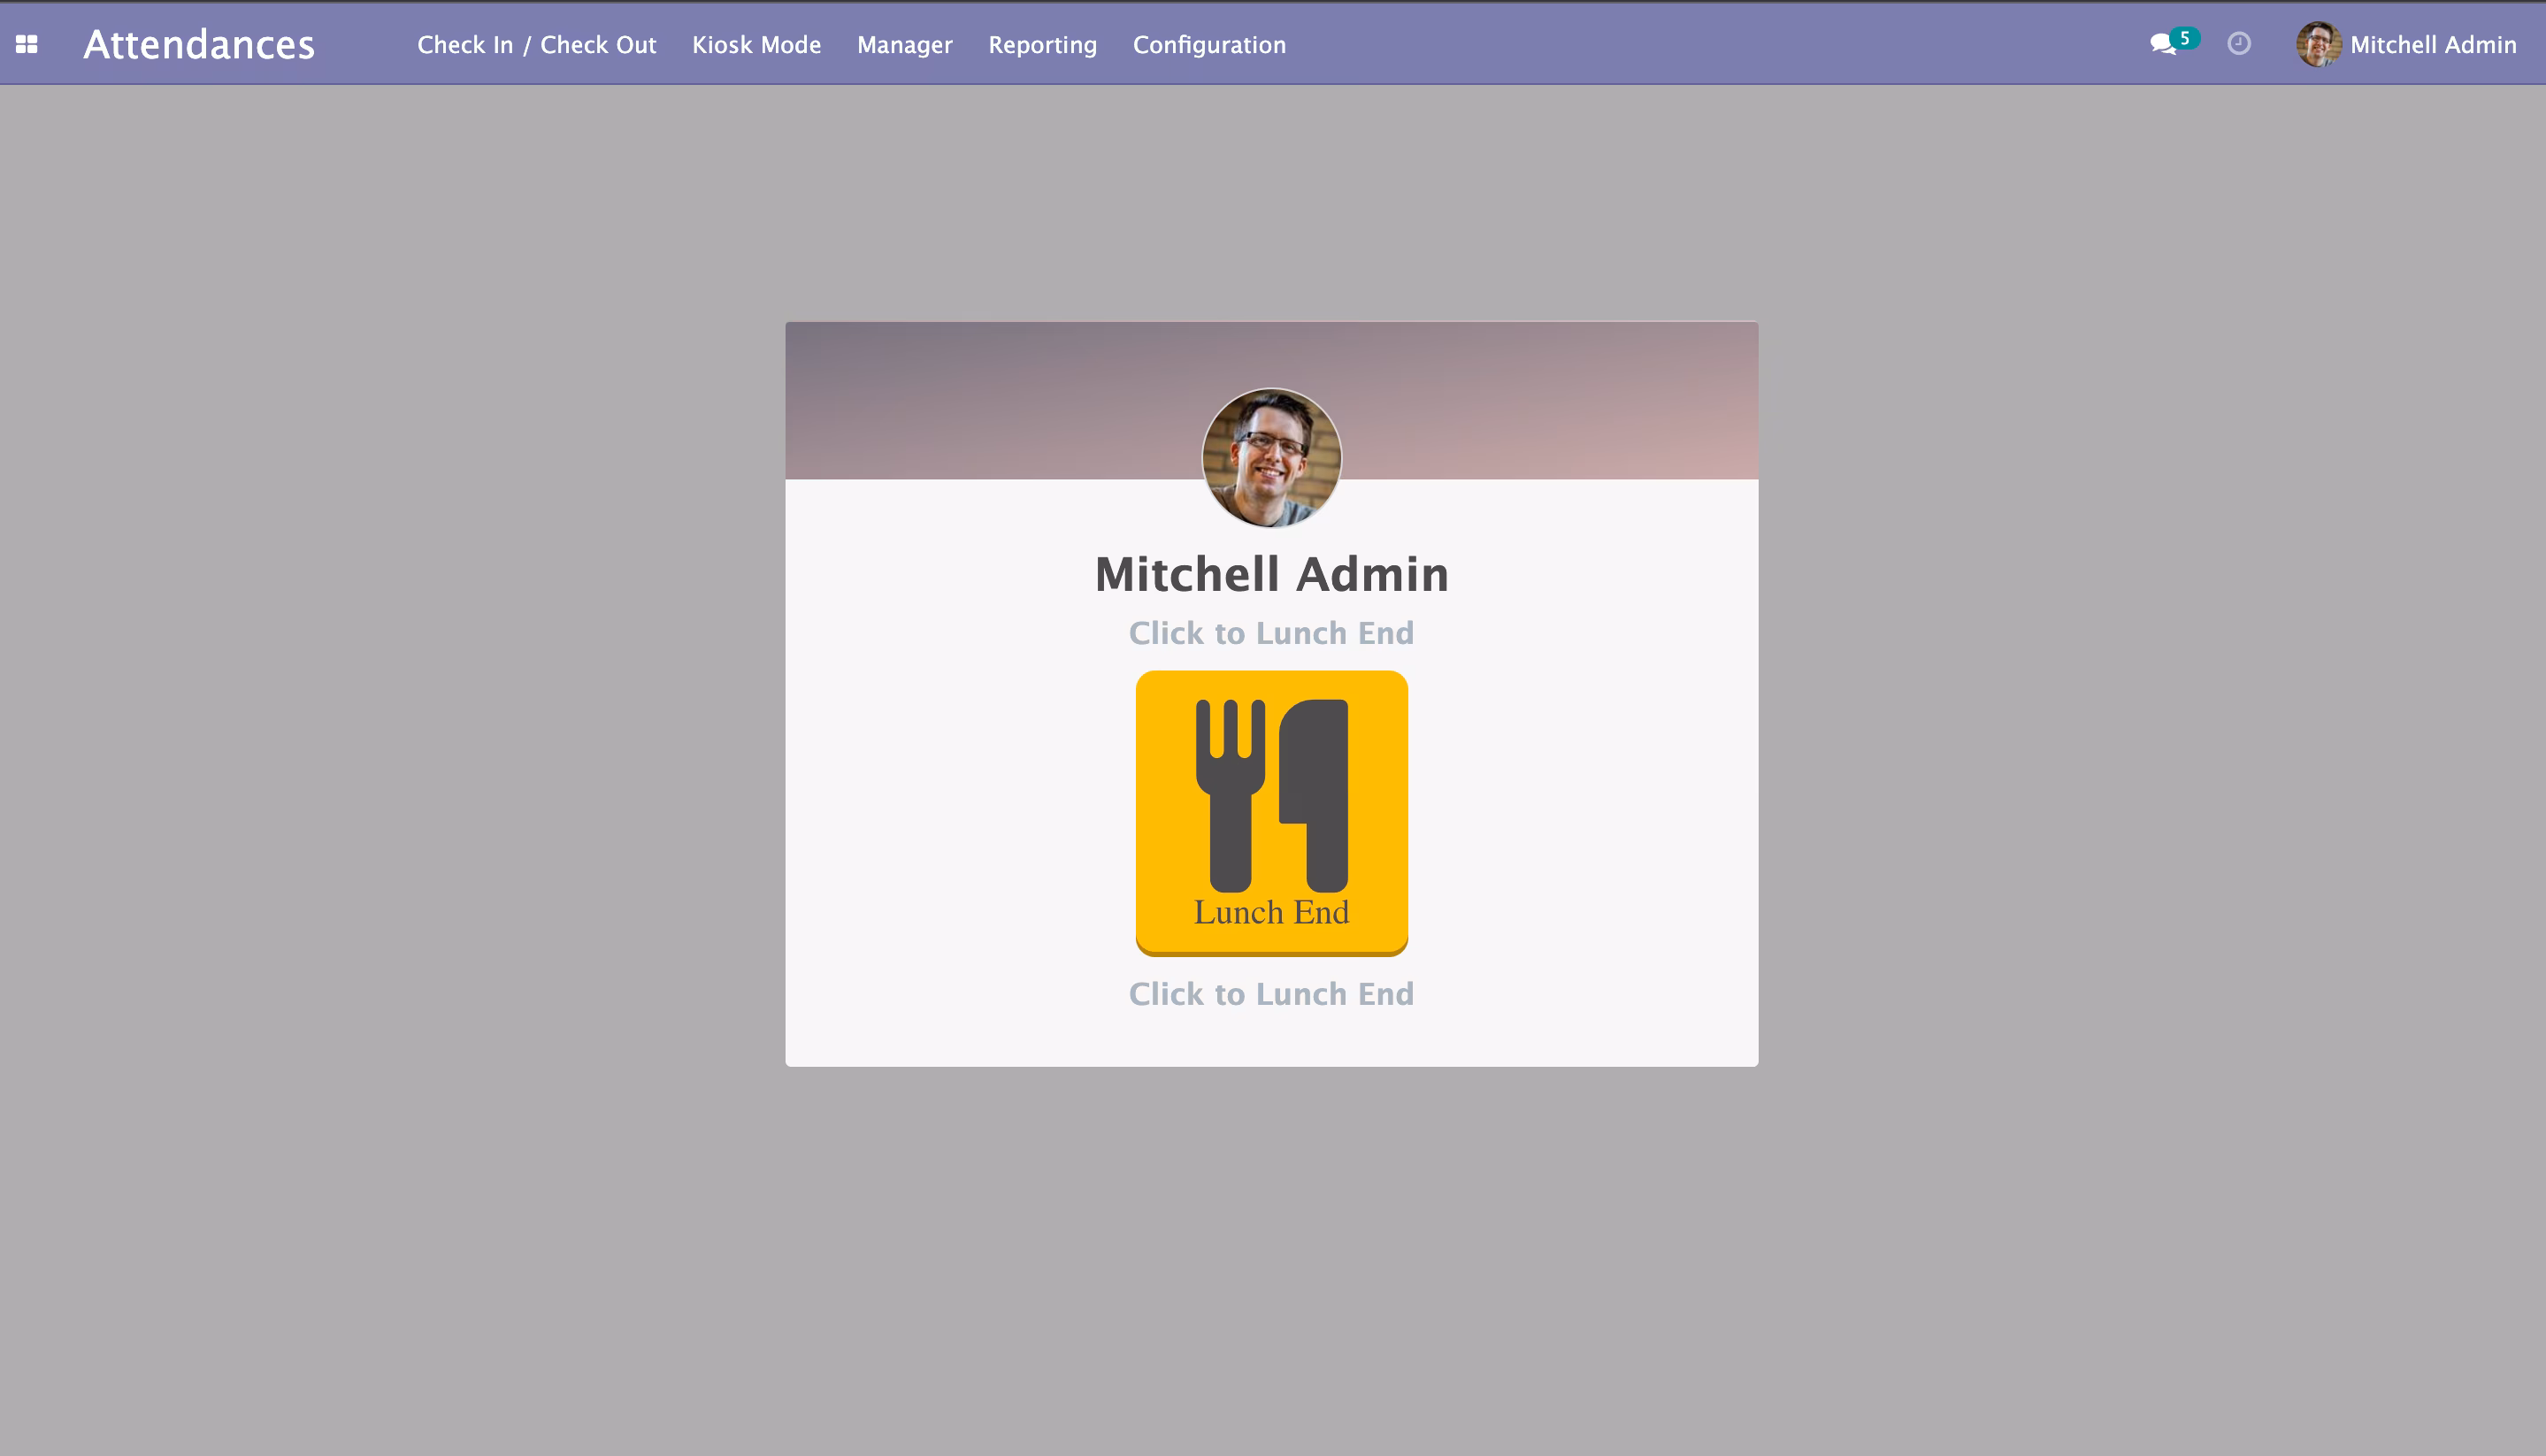The image size is (2546, 1456).
Task: Expand the Manager menu
Action: 904,45
